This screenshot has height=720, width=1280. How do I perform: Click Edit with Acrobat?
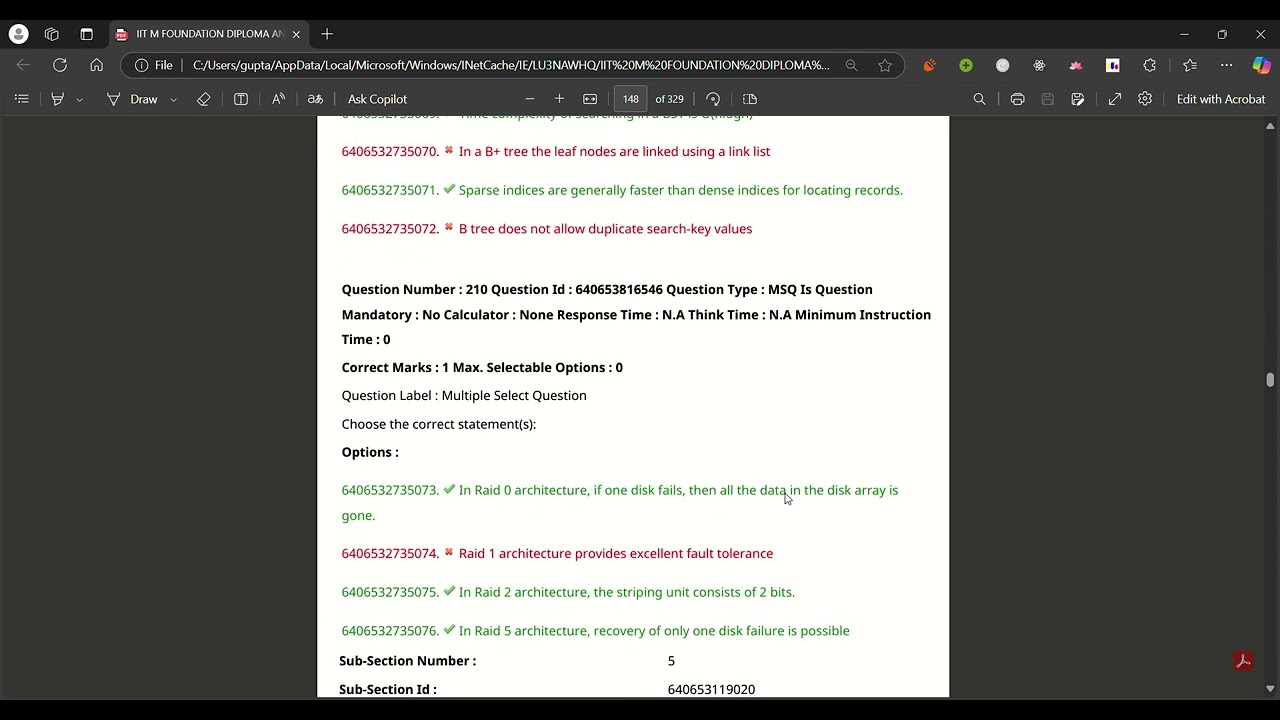point(1221,99)
